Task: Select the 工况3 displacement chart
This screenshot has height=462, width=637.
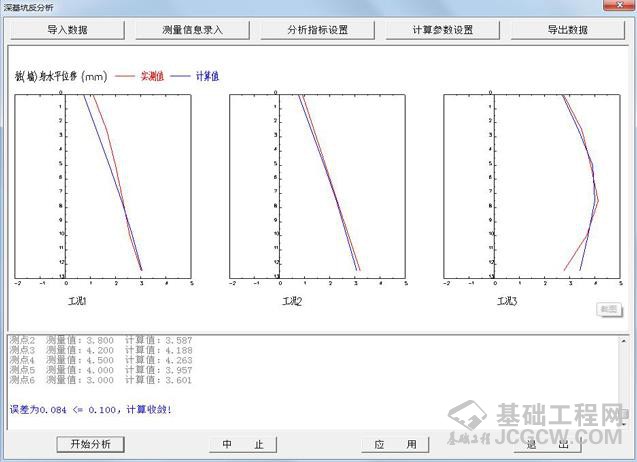Action: point(531,185)
